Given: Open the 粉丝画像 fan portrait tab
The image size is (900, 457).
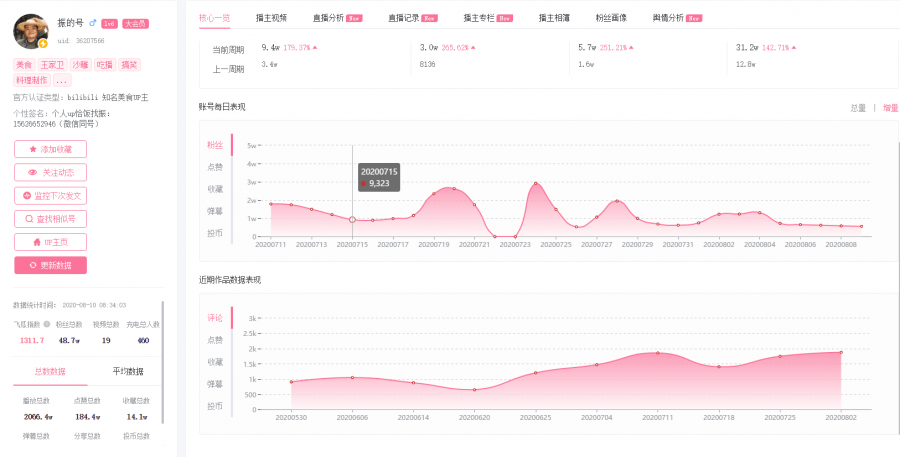Looking at the screenshot, I should pyautogui.click(x=611, y=18).
